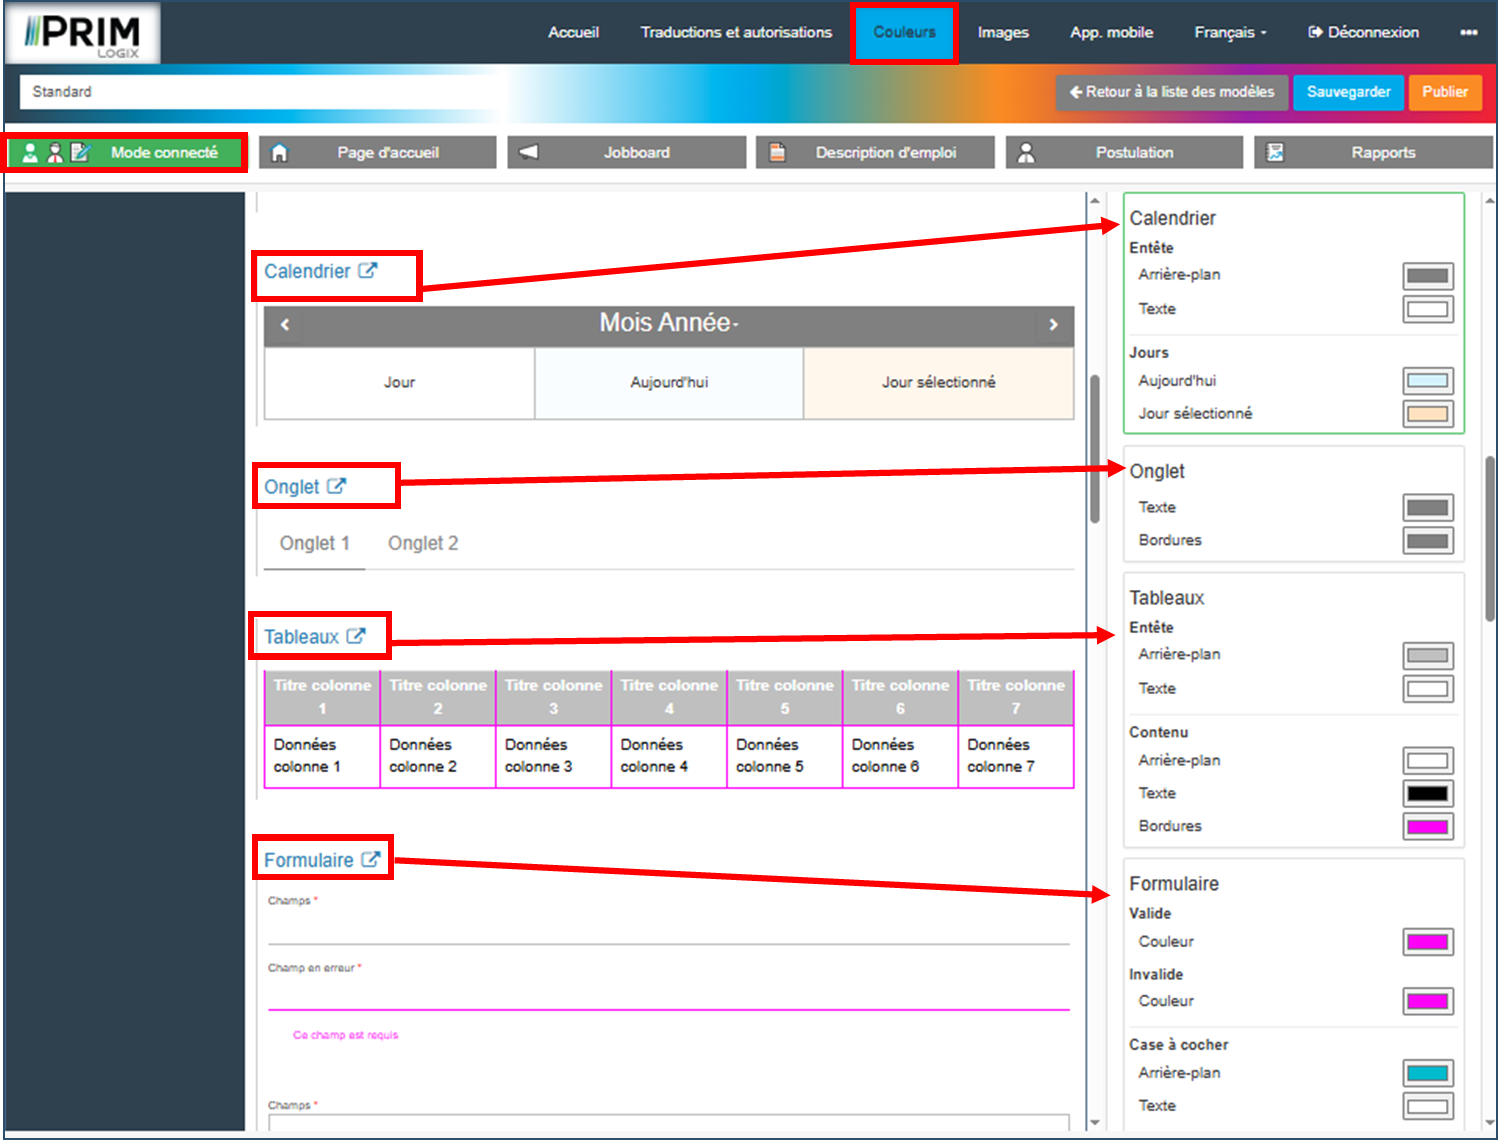Advance calendar with the next month arrow
Screen dimensions: 1499x1141
pos(1053,325)
